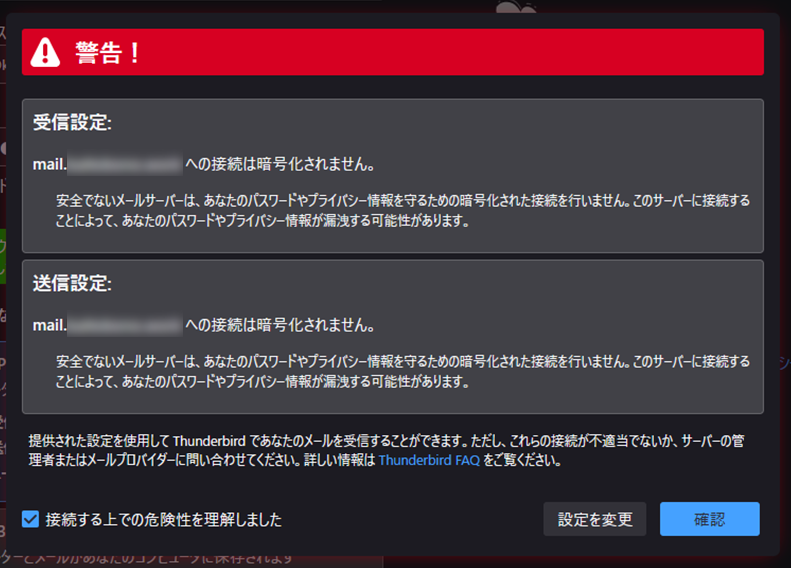Uncheck 接続する上での危険性を理解しました checkbox
This screenshot has width=791, height=568.
click(x=30, y=519)
